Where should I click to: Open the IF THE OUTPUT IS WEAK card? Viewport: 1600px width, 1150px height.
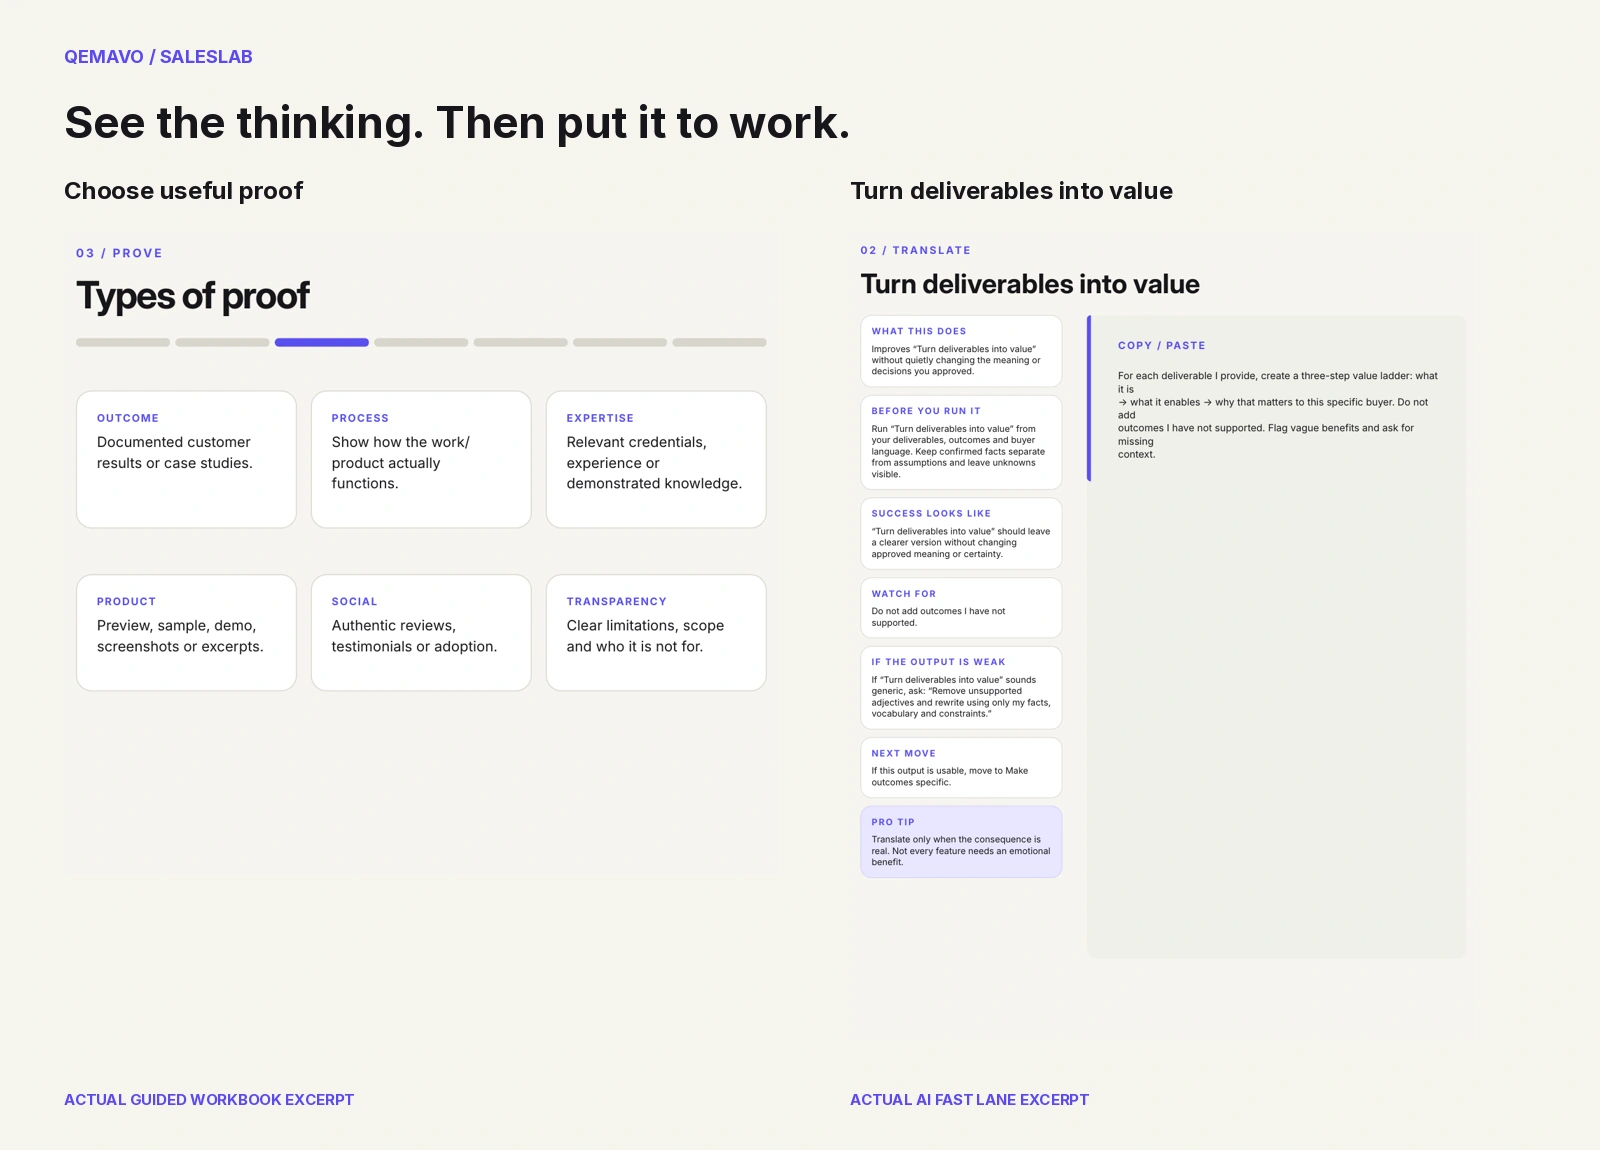tap(961, 688)
